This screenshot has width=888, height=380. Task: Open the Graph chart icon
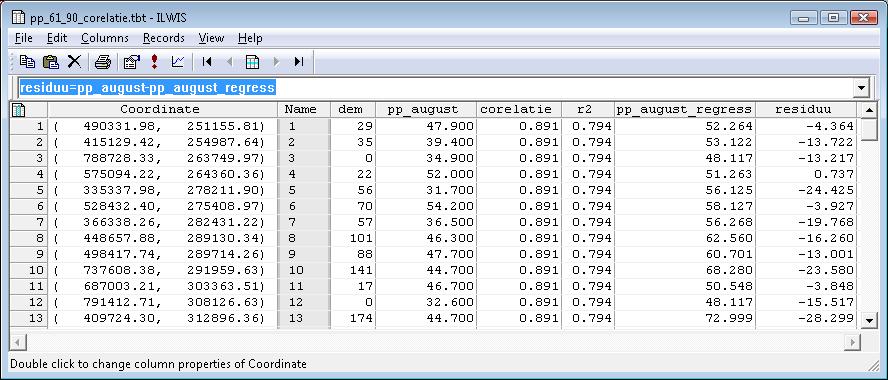click(178, 62)
